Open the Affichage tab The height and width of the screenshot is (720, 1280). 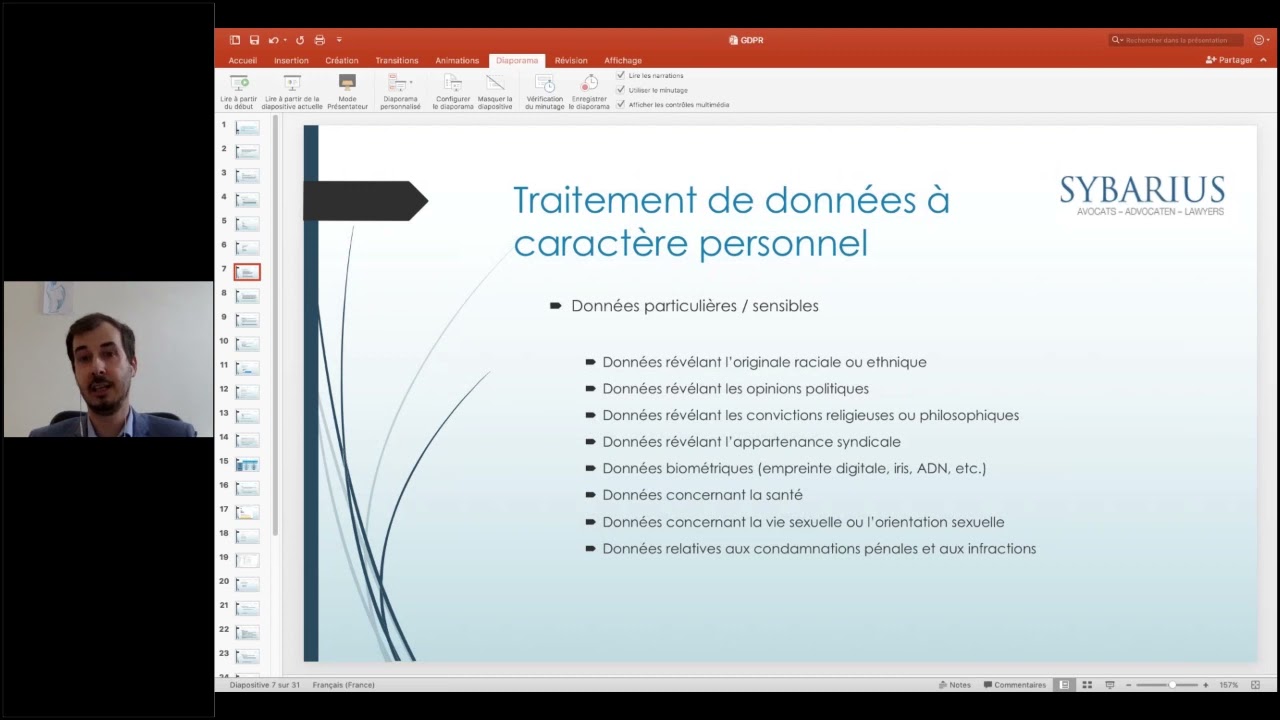click(623, 60)
